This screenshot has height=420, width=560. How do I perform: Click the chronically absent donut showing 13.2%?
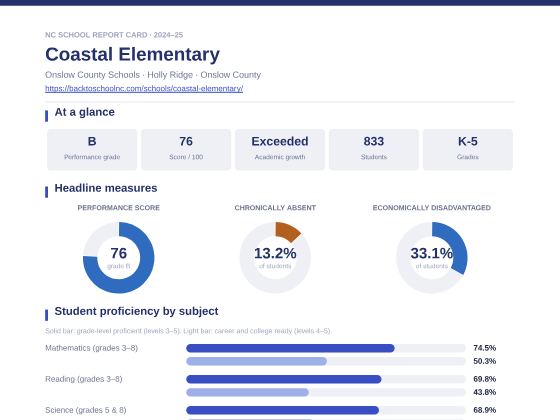pos(275,258)
